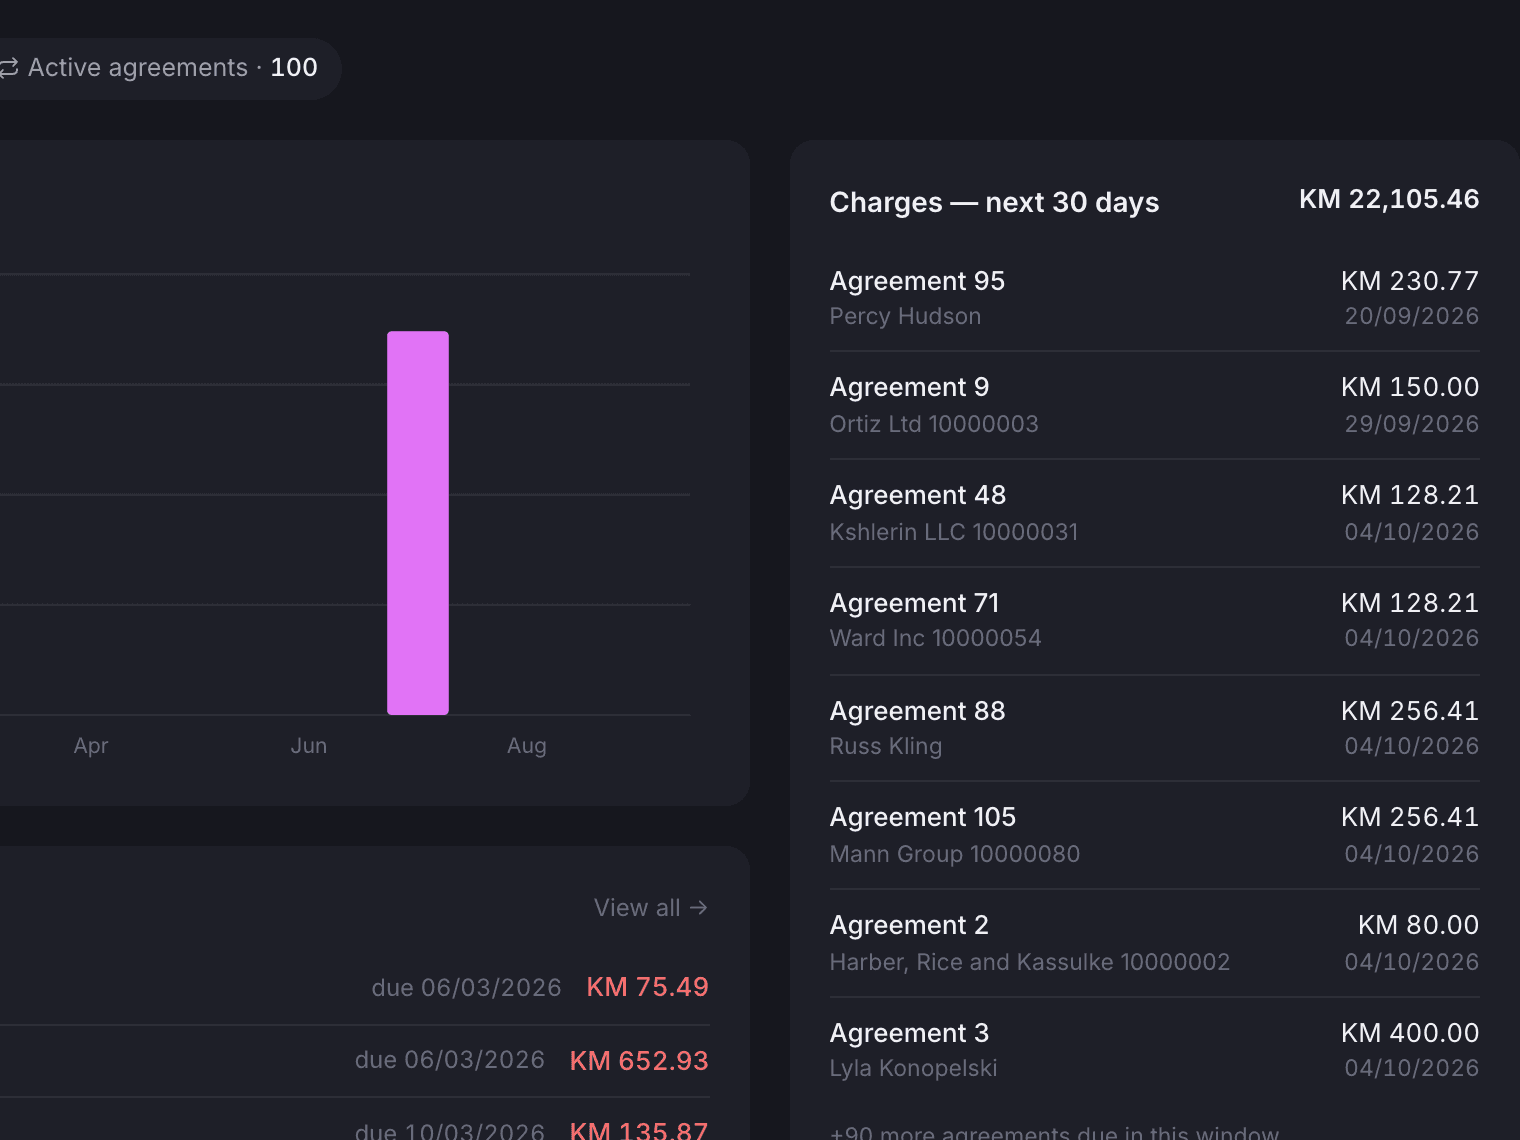Screen dimensions: 1520x1140
Task: Click the KM 400.00 amount
Action: (x=1410, y=1033)
